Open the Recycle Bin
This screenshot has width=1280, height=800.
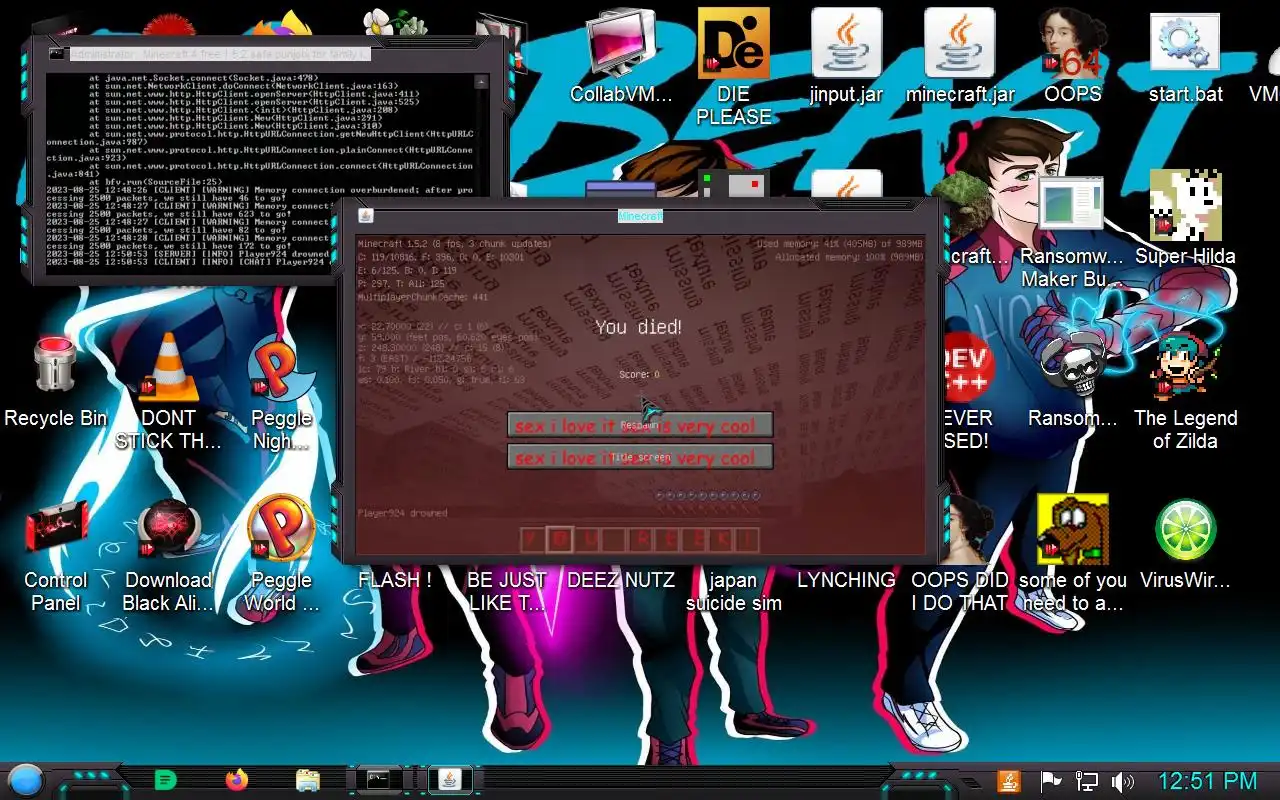pyautogui.click(x=56, y=380)
